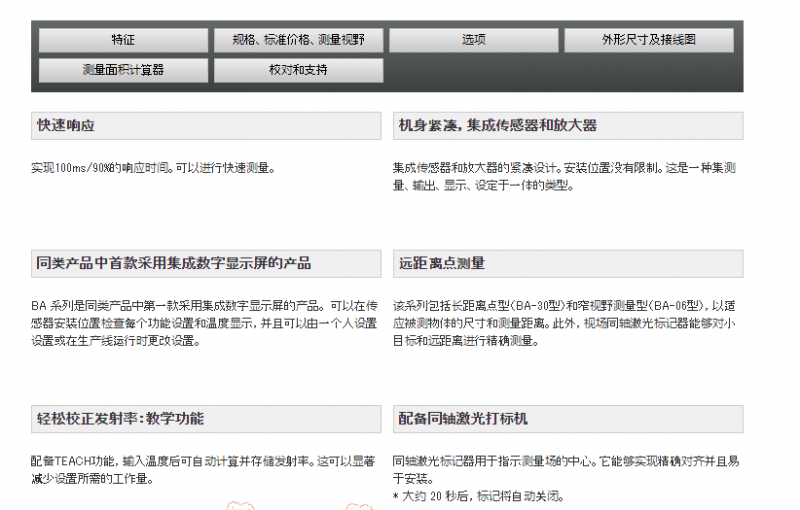Click the BA-30型 long-distance description text
800x510 pixels.
(564, 323)
